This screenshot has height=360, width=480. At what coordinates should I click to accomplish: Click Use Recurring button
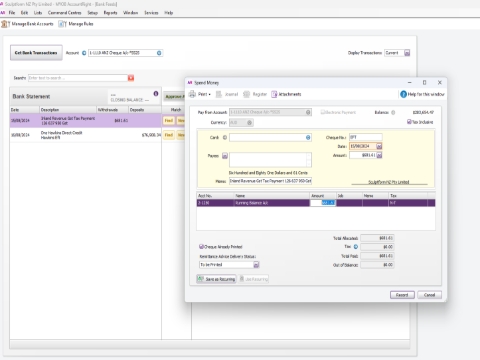pos(254,279)
